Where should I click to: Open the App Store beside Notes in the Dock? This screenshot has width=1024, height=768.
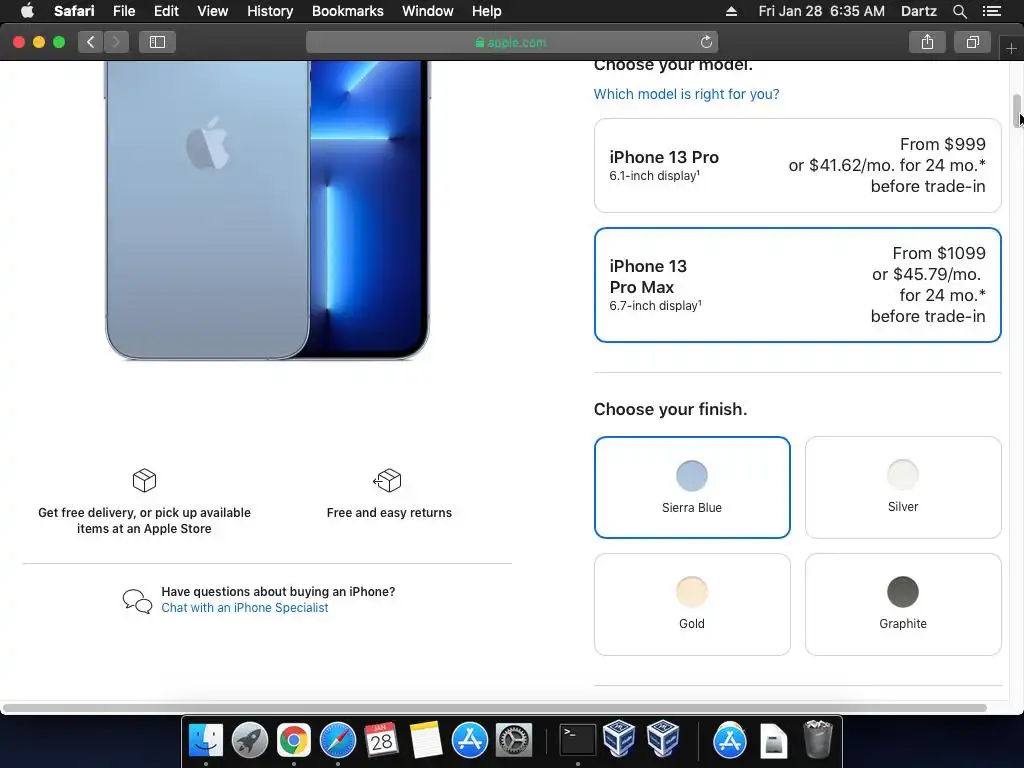click(x=470, y=741)
